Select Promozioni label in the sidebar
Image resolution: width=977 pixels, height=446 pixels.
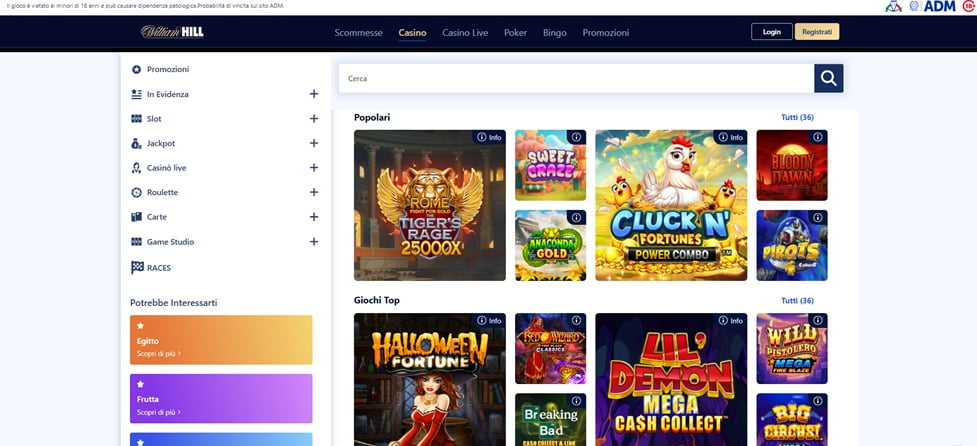(x=168, y=69)
